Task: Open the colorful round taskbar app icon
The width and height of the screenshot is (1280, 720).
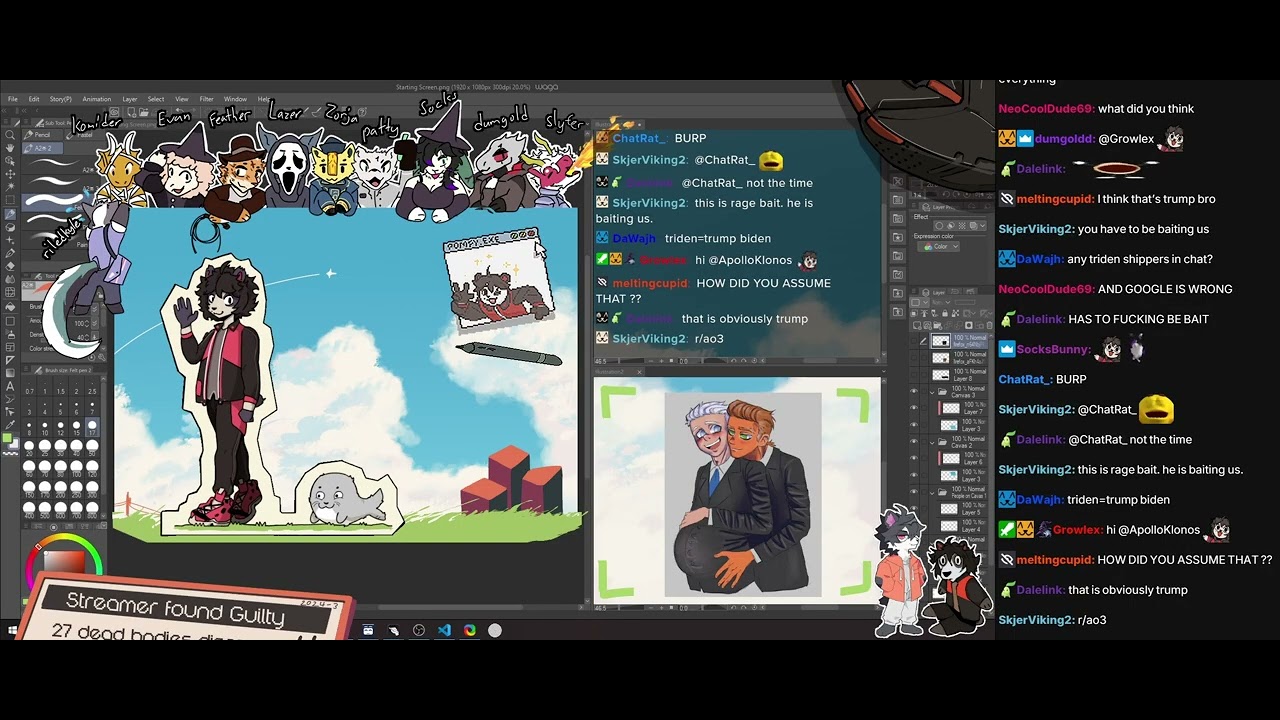Action: 470,630
